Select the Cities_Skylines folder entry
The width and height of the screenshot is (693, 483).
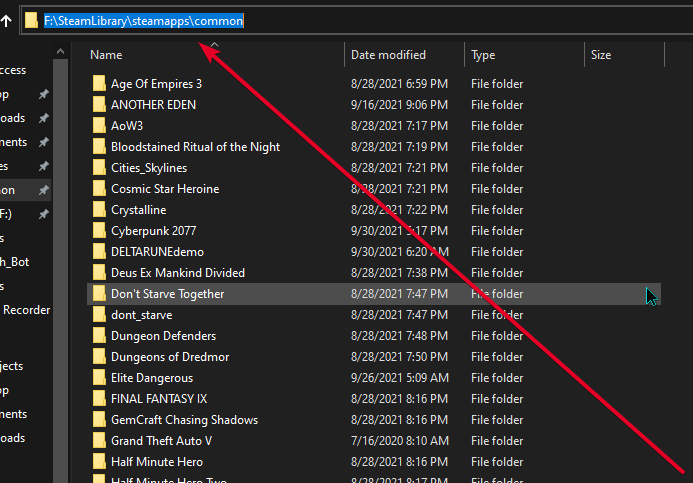tap(149, 168)
